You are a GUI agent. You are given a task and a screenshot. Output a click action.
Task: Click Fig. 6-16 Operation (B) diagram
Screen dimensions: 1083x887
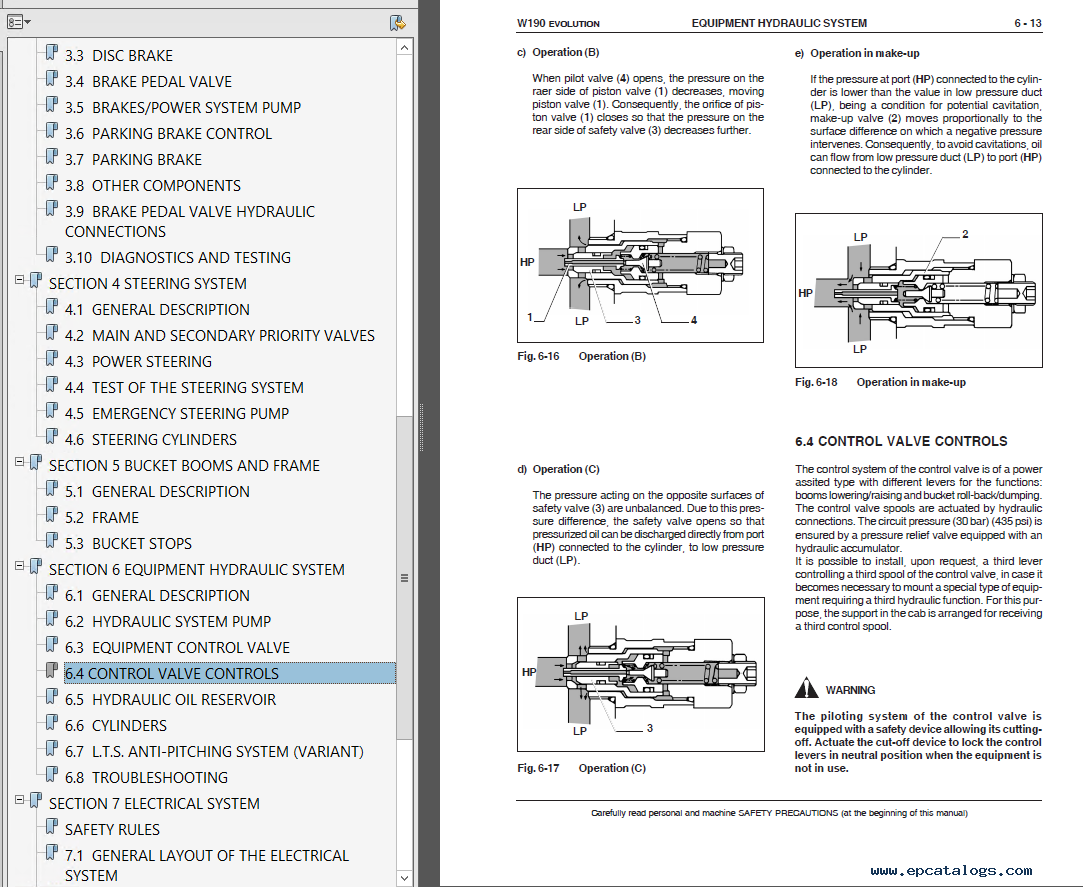640,265
